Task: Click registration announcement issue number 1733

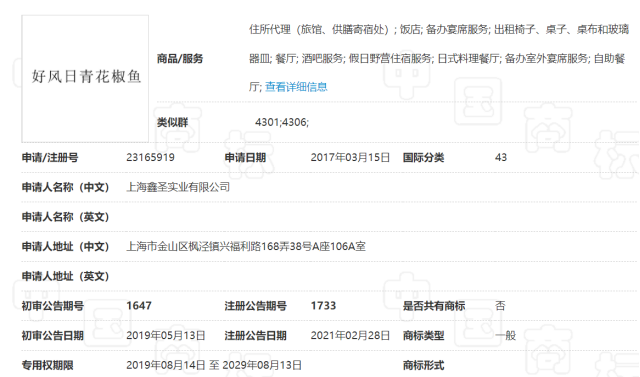Action: point(323,306)
